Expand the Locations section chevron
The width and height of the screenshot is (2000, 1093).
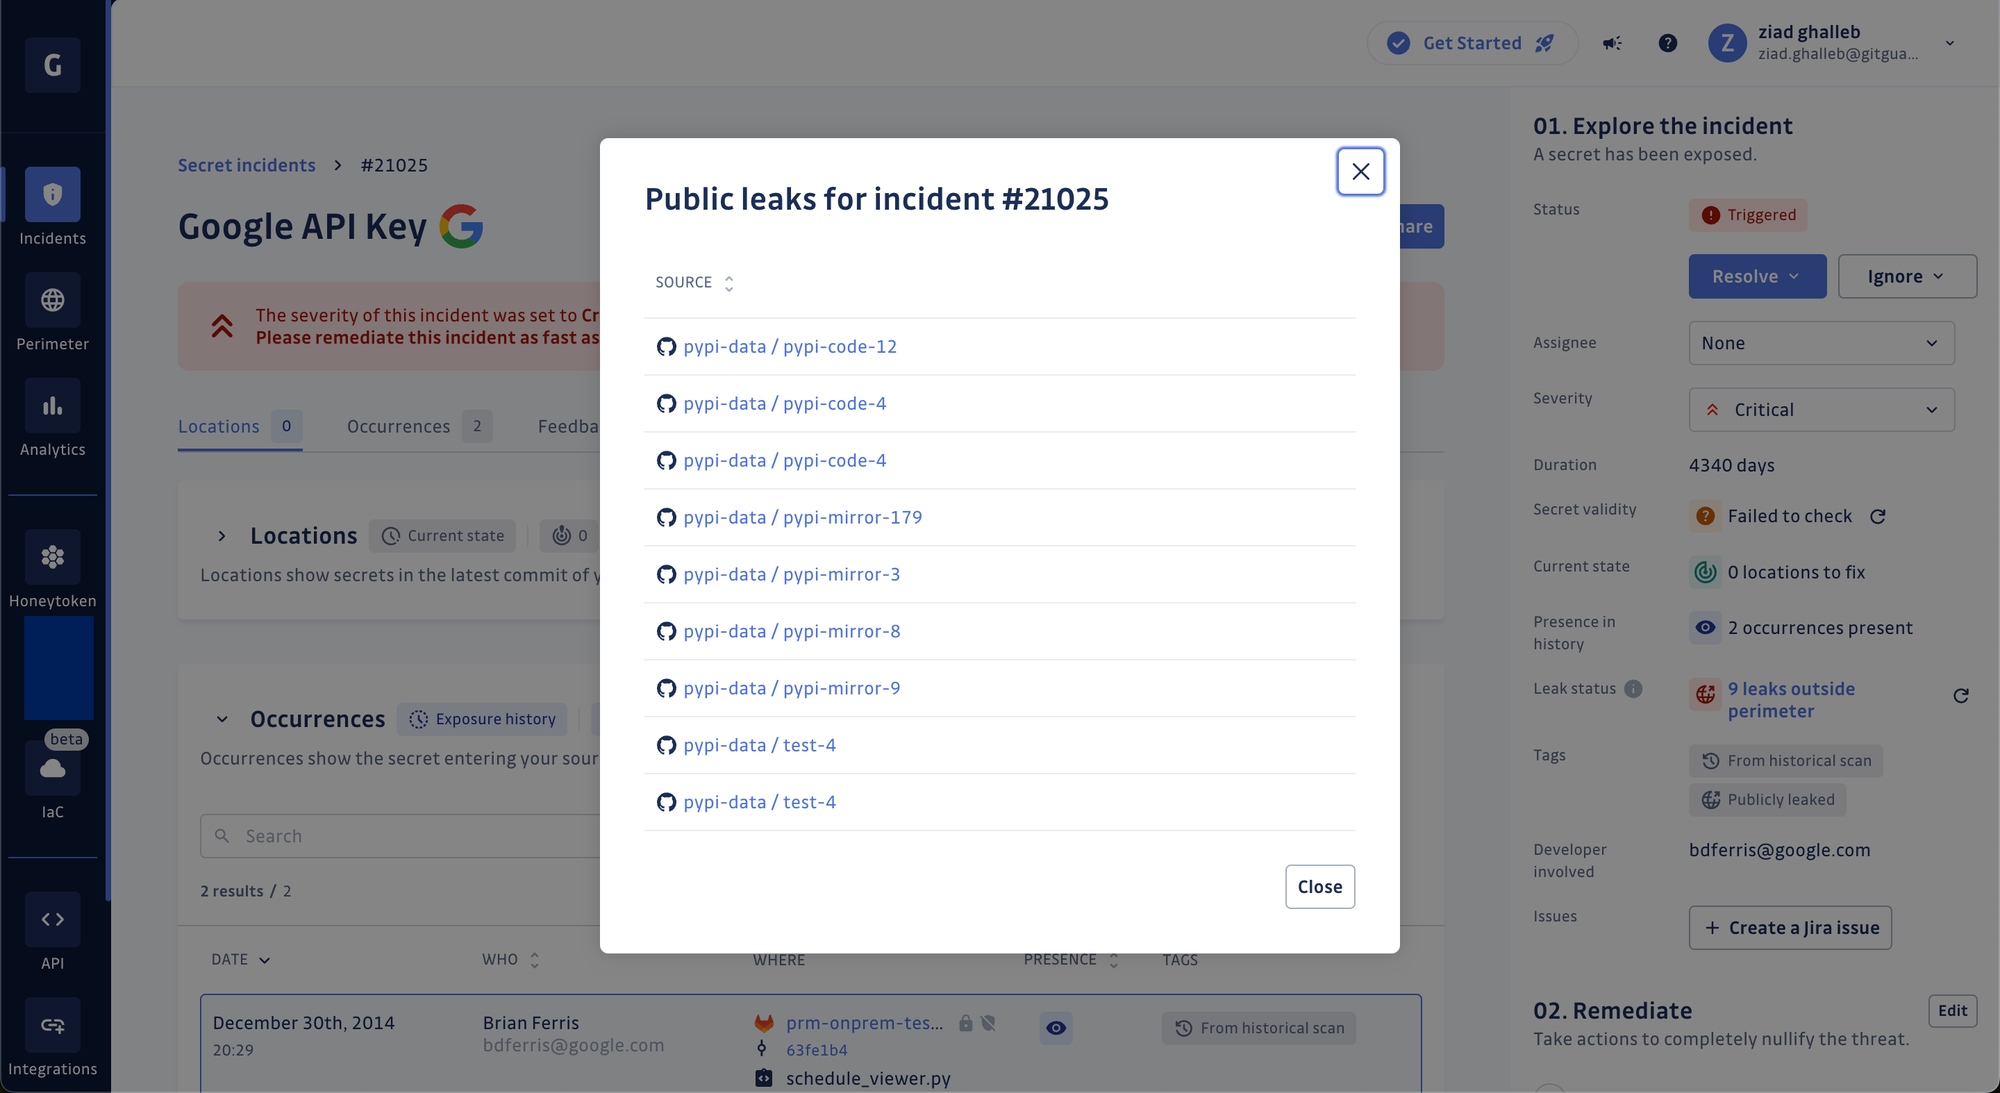(x=221, y=534)
